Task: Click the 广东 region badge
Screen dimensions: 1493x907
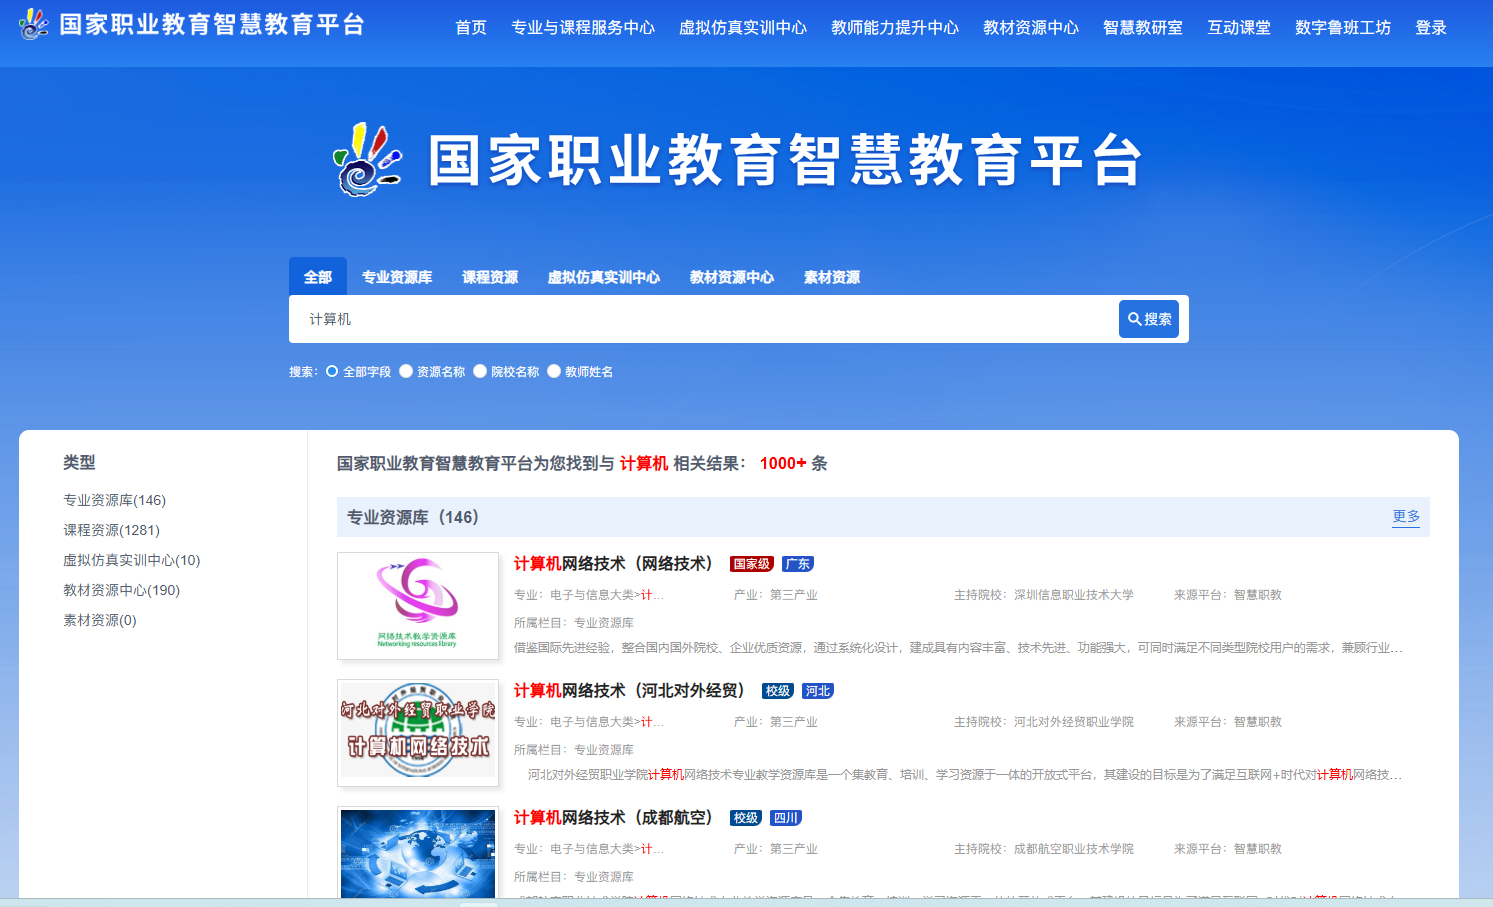Action: pos(798,564)
